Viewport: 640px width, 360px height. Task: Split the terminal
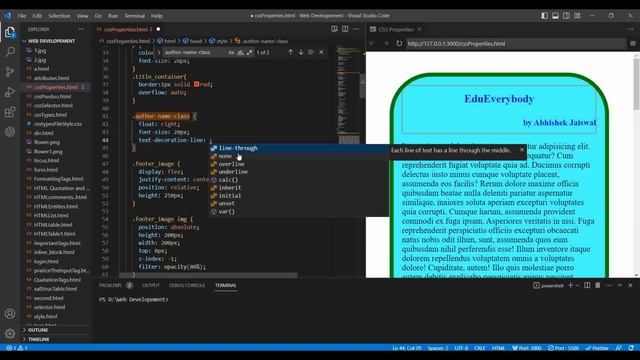point(587,285)
